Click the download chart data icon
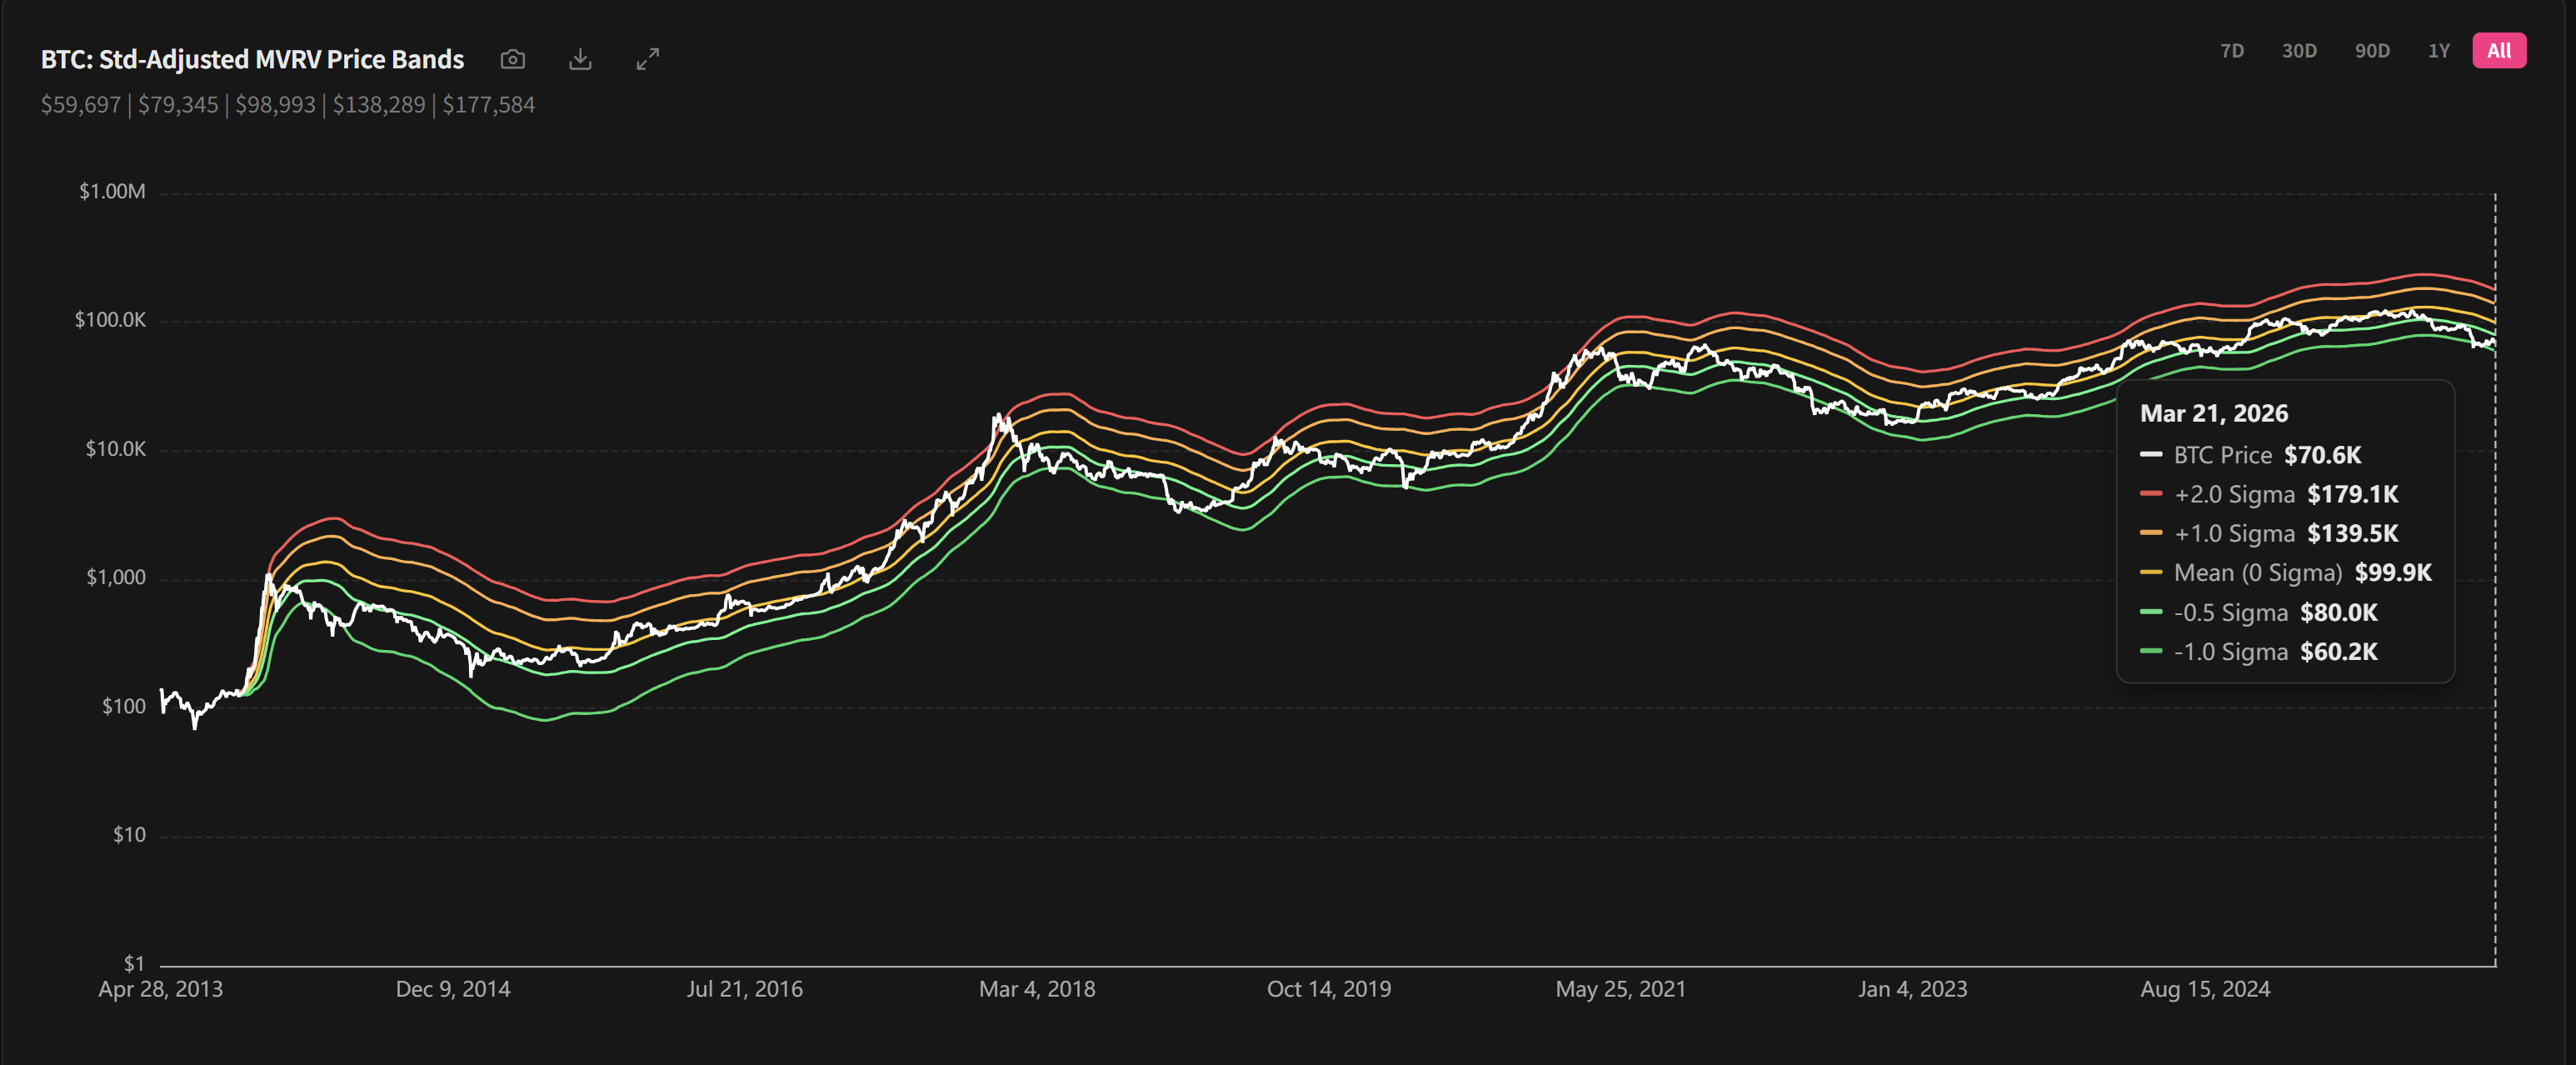The image size is (2576, 1065). point(580,59)
